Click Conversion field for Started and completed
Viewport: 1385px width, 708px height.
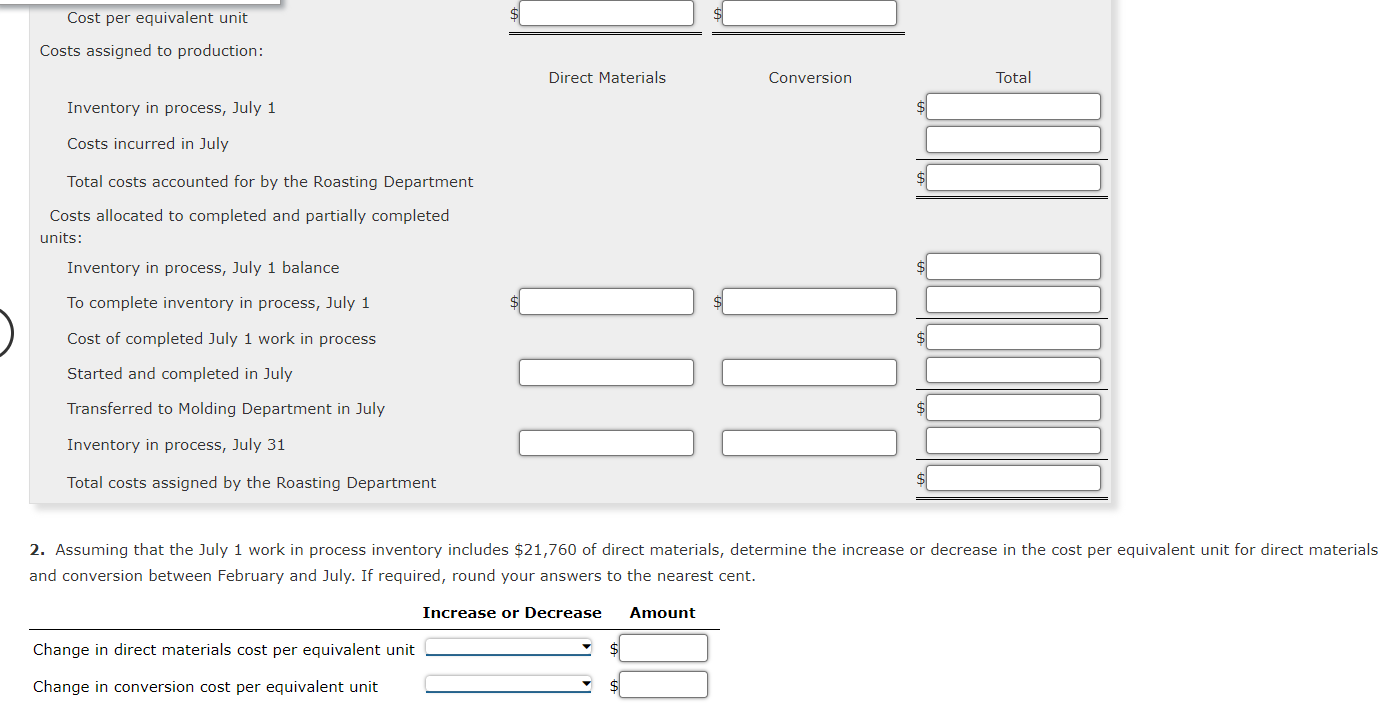[x=808, y=372]
